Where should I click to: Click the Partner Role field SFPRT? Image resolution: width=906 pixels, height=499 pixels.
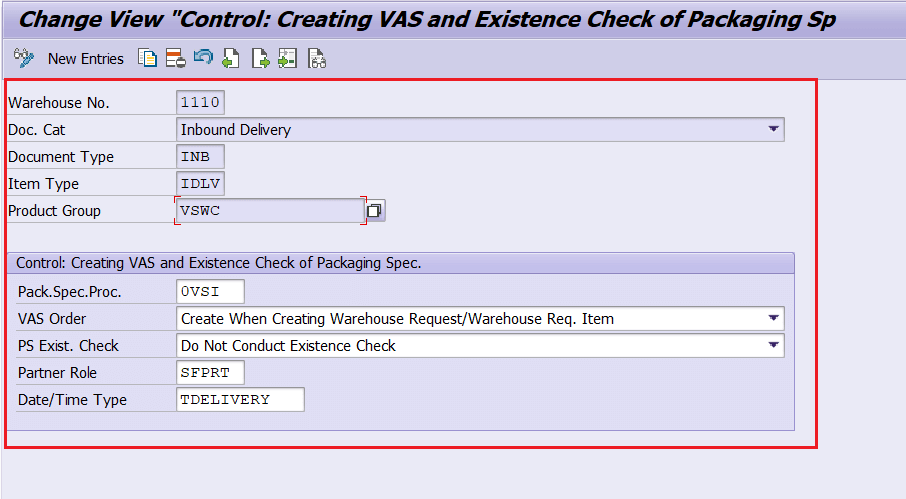210,373
